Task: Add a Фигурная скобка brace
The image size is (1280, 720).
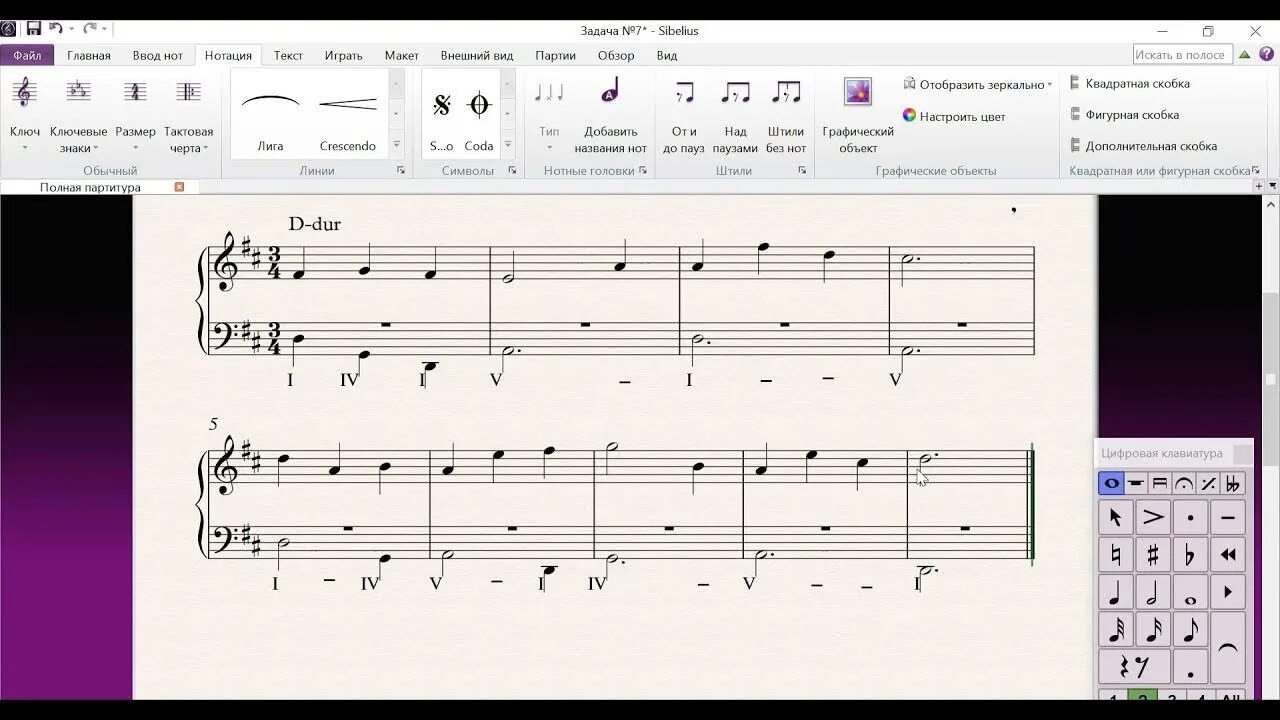Action: pos(1124,115)
